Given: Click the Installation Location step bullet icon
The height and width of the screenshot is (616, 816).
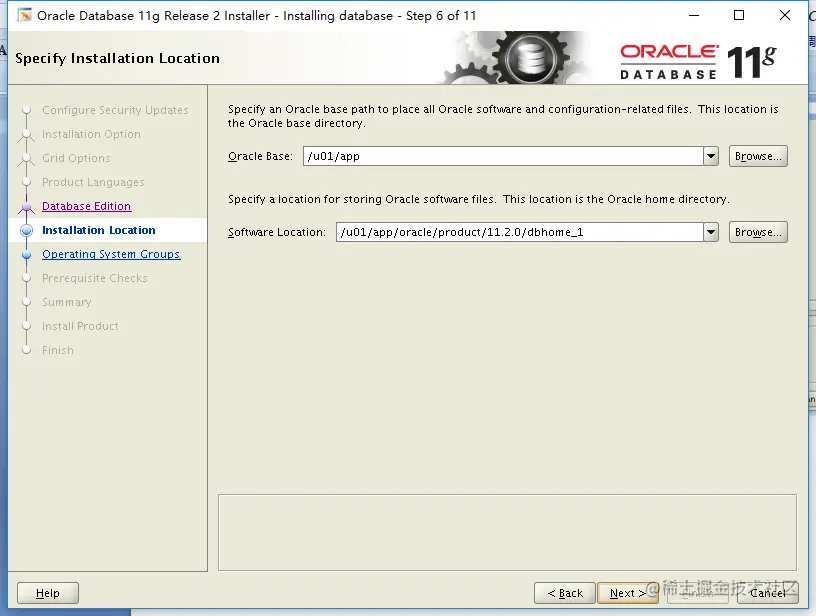Looking at the screenshot, I should tap(27, 230).
